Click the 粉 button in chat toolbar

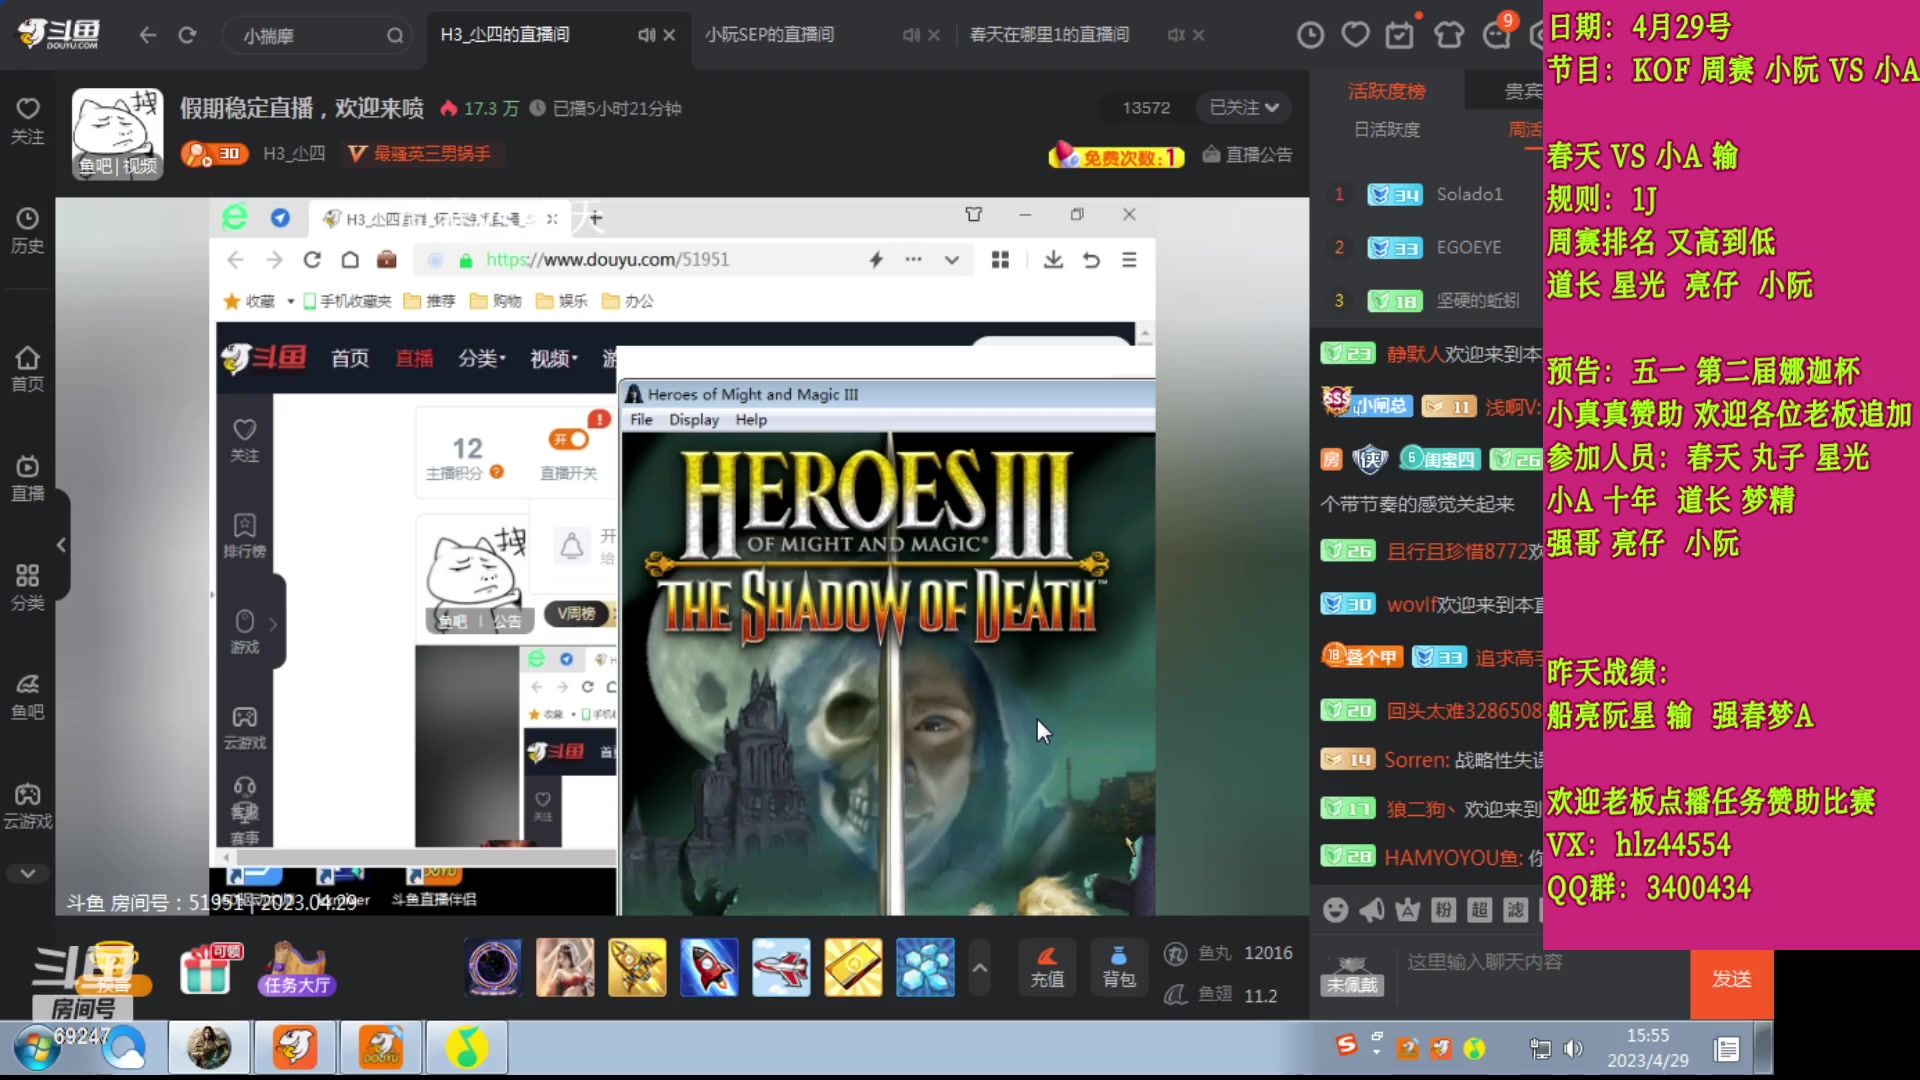pos(1443,909)
